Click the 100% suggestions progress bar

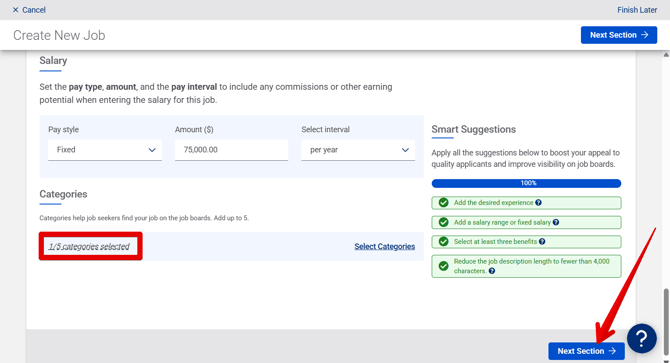526,183
